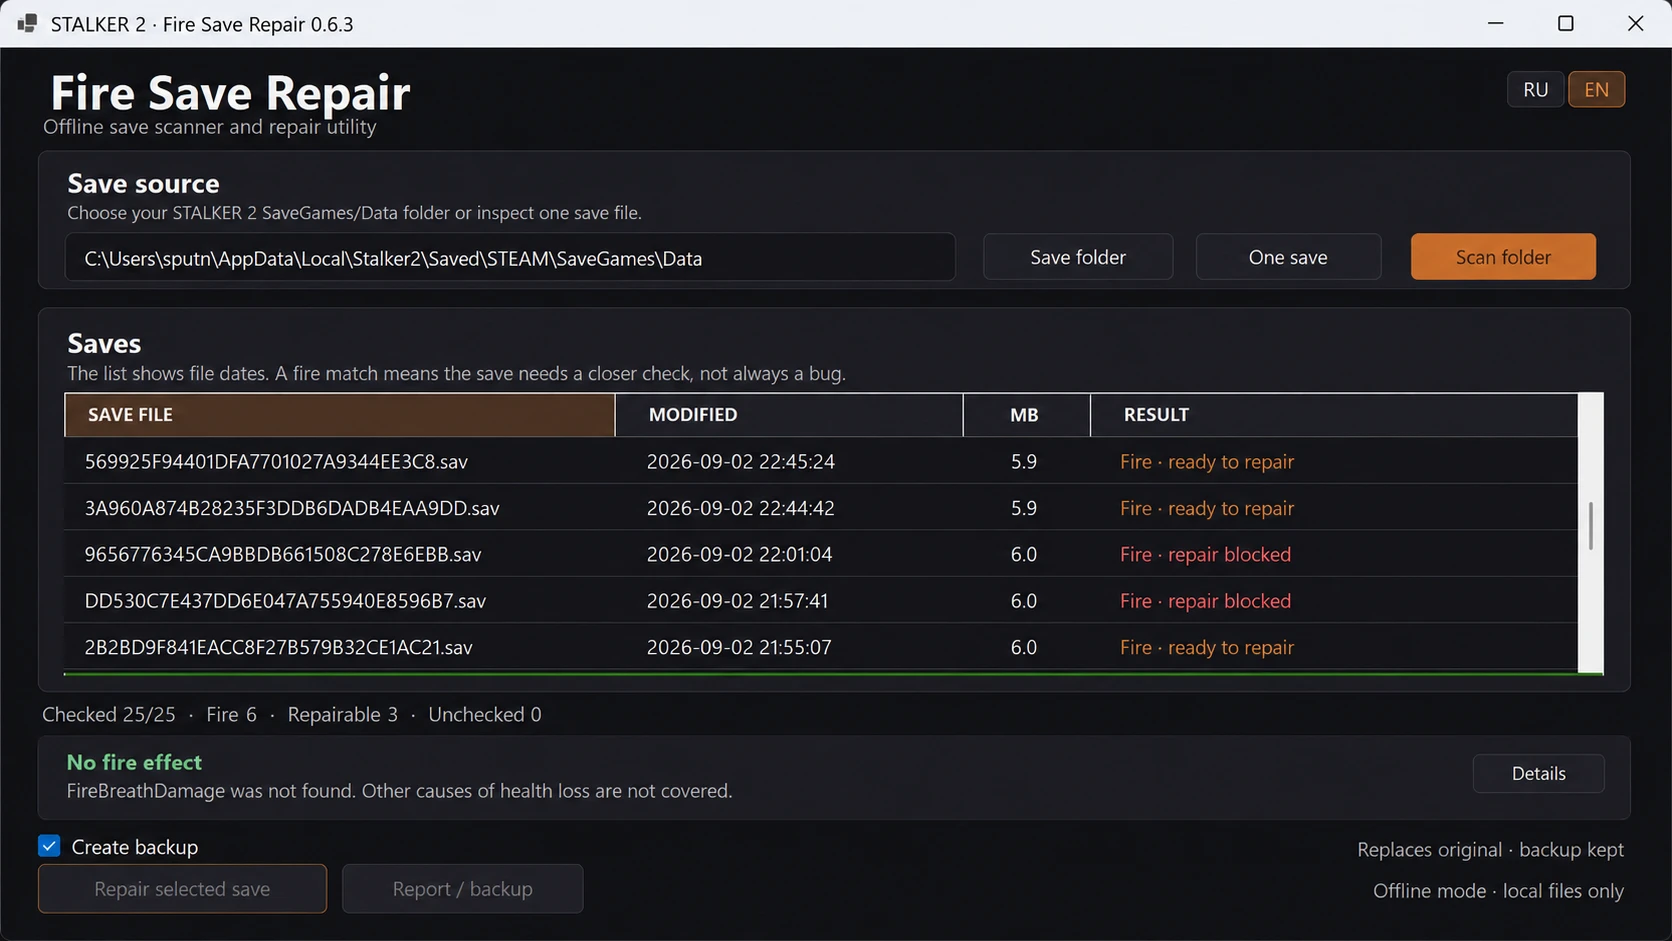Click modified date 2026-09-02 21:57:41
Screen dimensions: 1672x941
pyautogui.click(x=738, y=601)
